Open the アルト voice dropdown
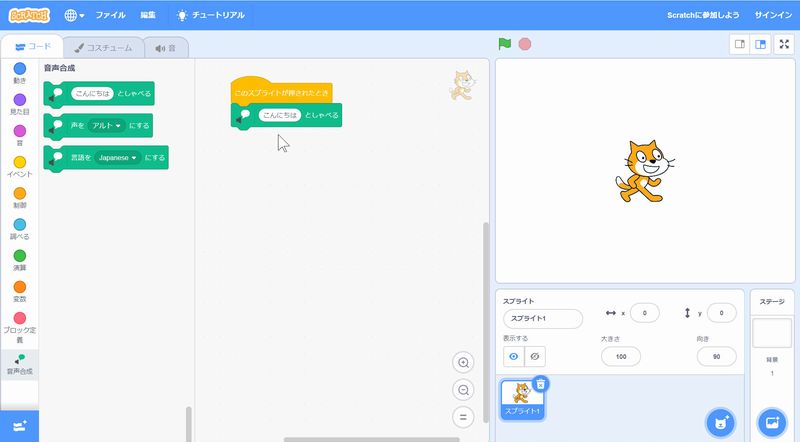 (106, 126)
